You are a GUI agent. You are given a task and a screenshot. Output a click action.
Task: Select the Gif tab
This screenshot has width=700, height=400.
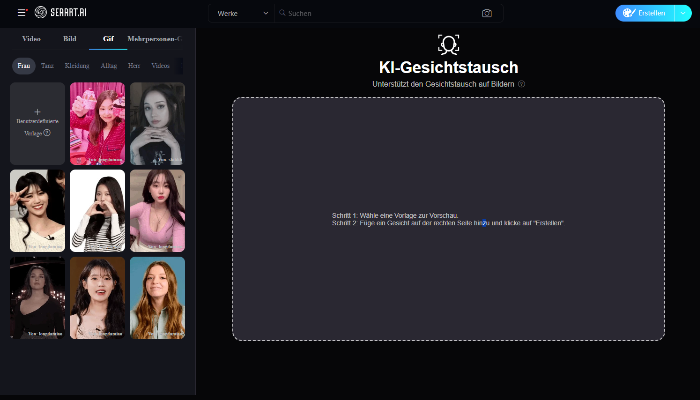coord(108,39)
